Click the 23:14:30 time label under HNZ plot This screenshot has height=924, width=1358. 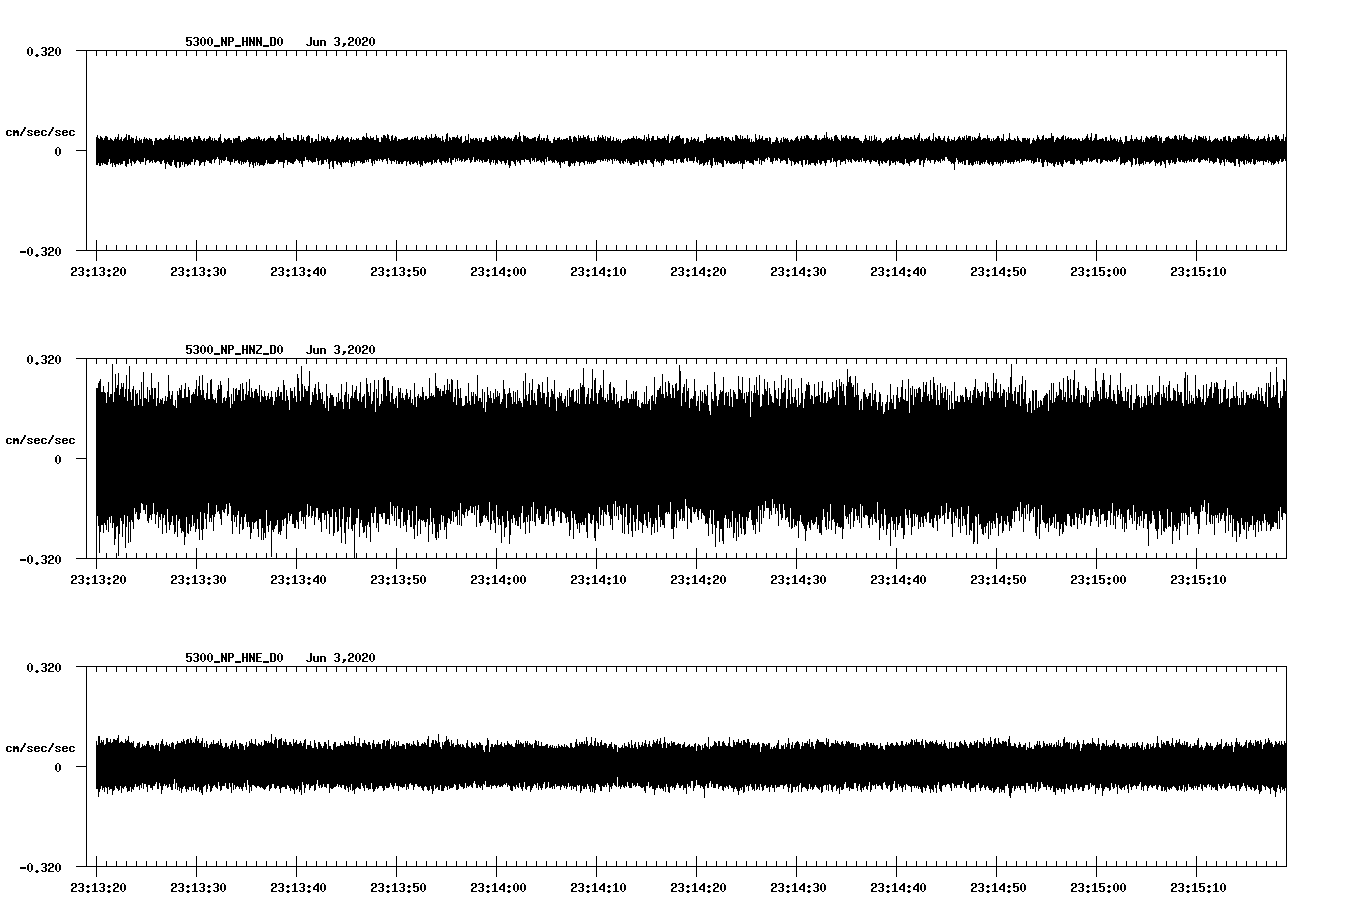[x=798, y=579]
